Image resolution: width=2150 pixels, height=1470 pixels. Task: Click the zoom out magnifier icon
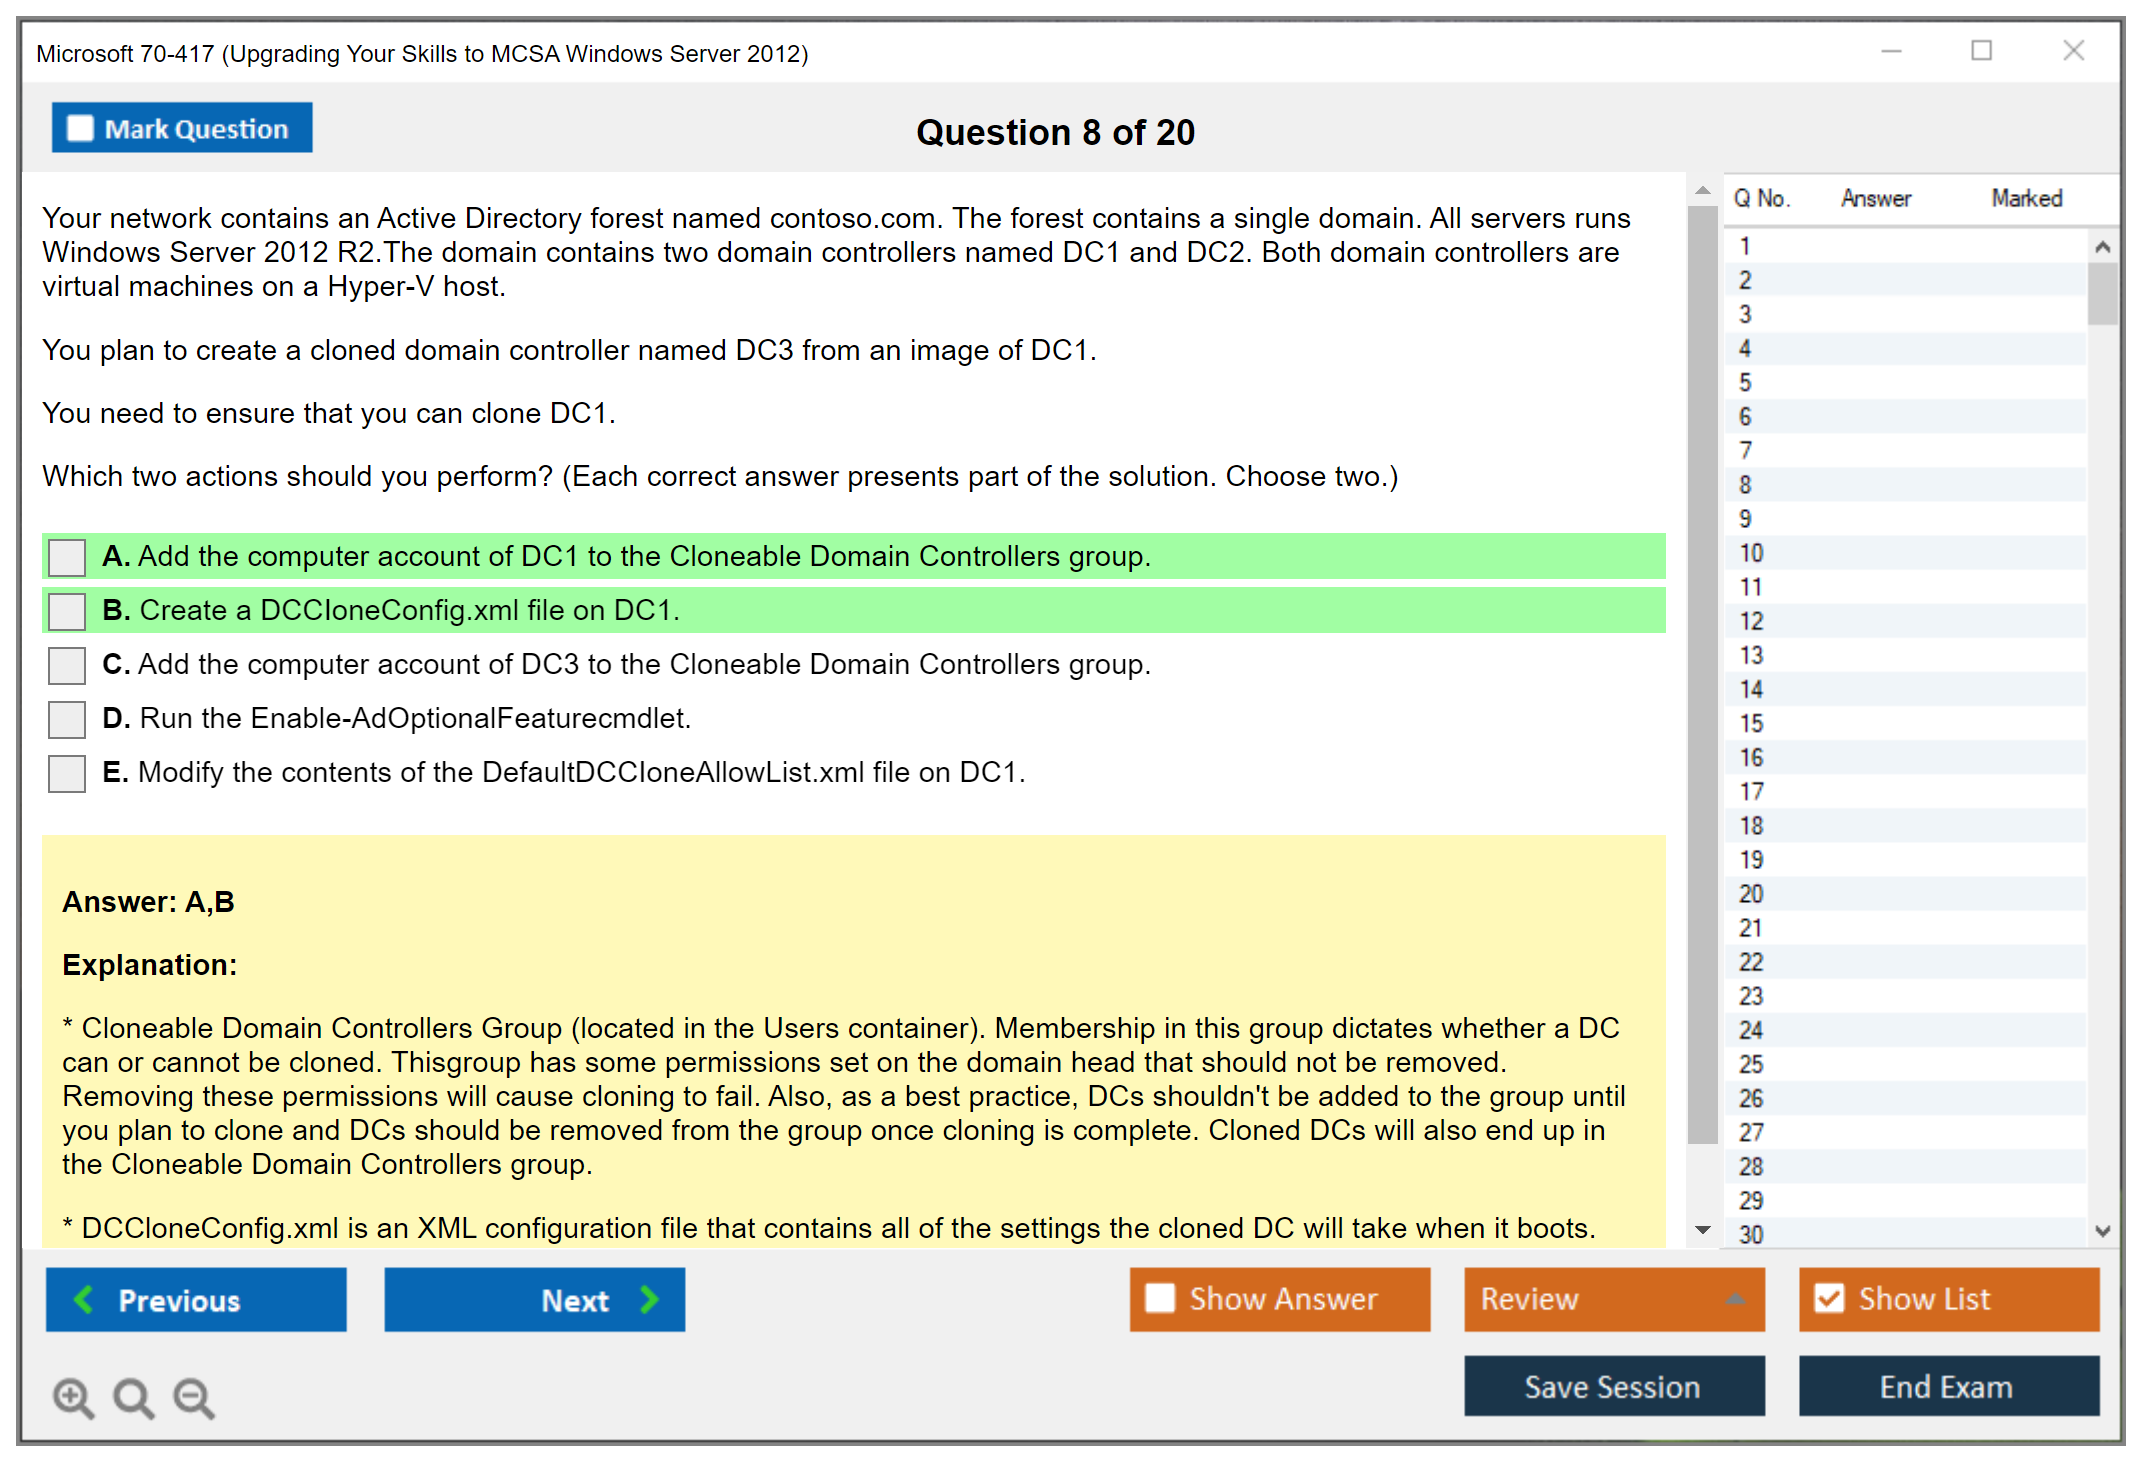click(x=193, y=1397)
